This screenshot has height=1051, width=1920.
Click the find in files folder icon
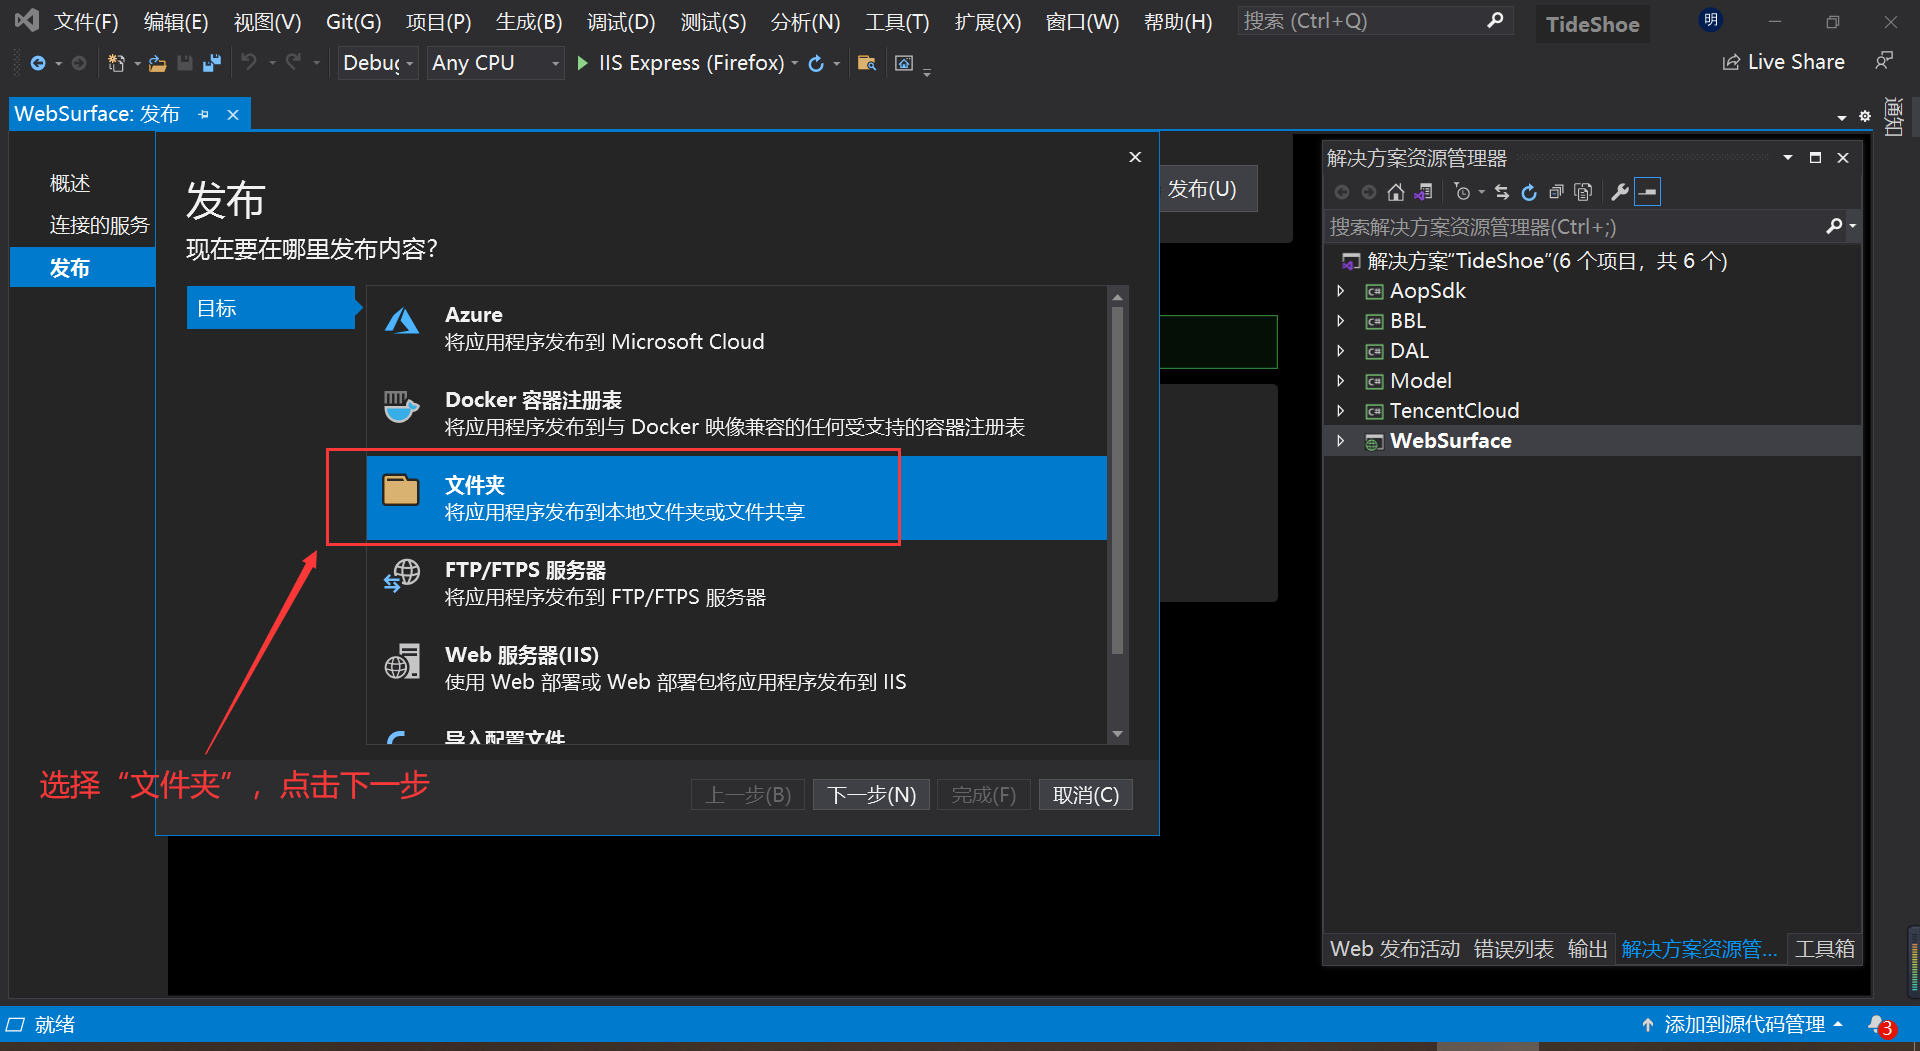(x=867, y=63)
